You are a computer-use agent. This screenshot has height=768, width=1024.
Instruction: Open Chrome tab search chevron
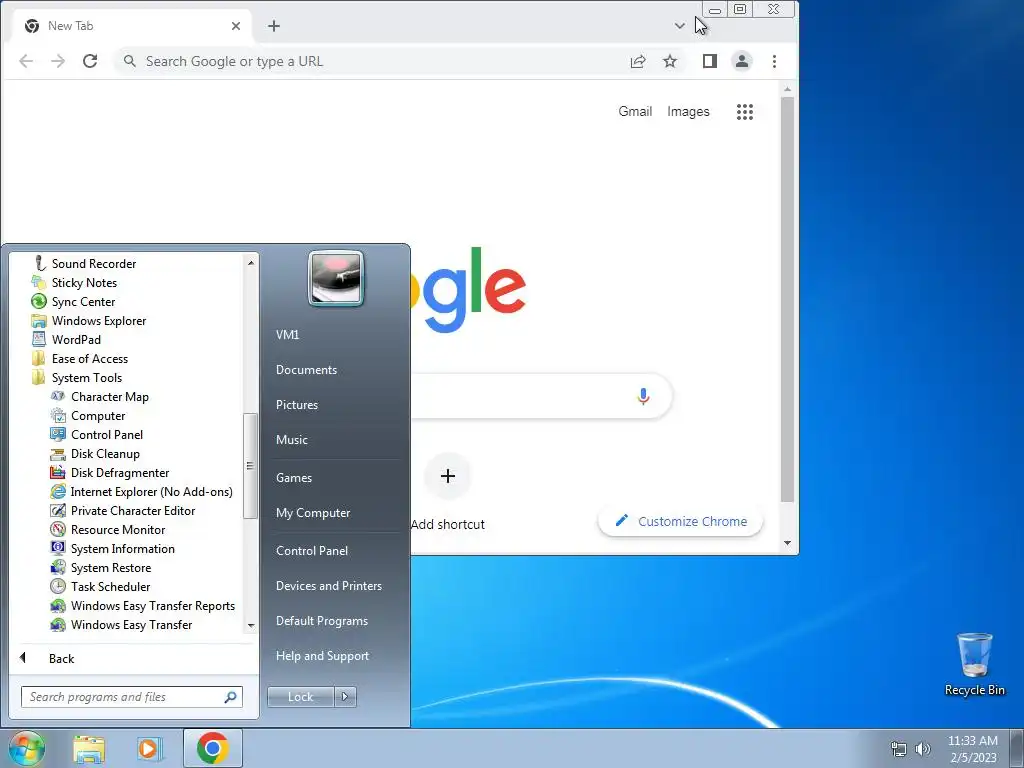[x=680, y=26]
